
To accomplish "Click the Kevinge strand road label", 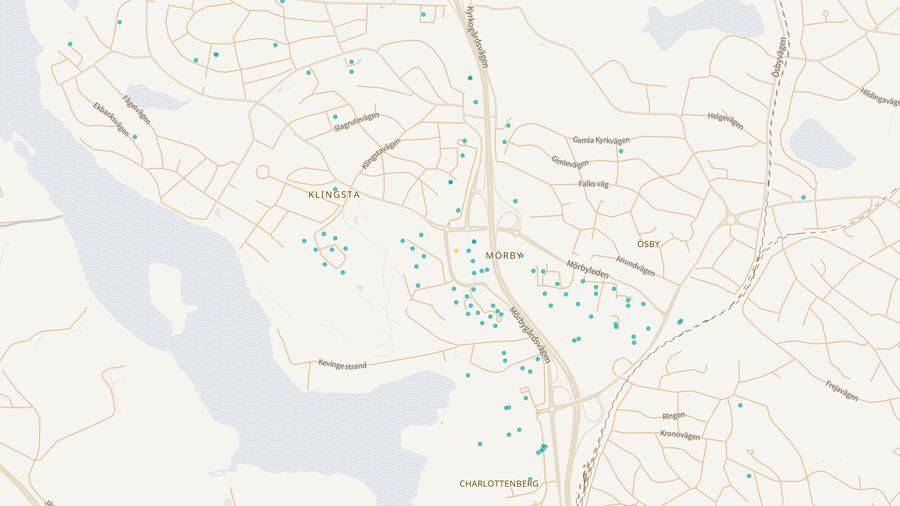I will click(x=342, y=365).
